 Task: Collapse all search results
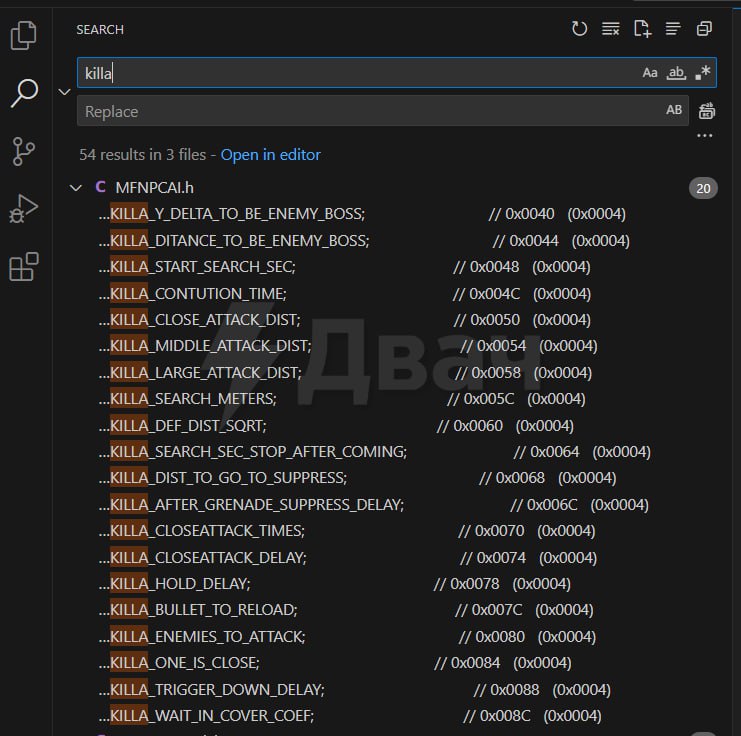705,29
